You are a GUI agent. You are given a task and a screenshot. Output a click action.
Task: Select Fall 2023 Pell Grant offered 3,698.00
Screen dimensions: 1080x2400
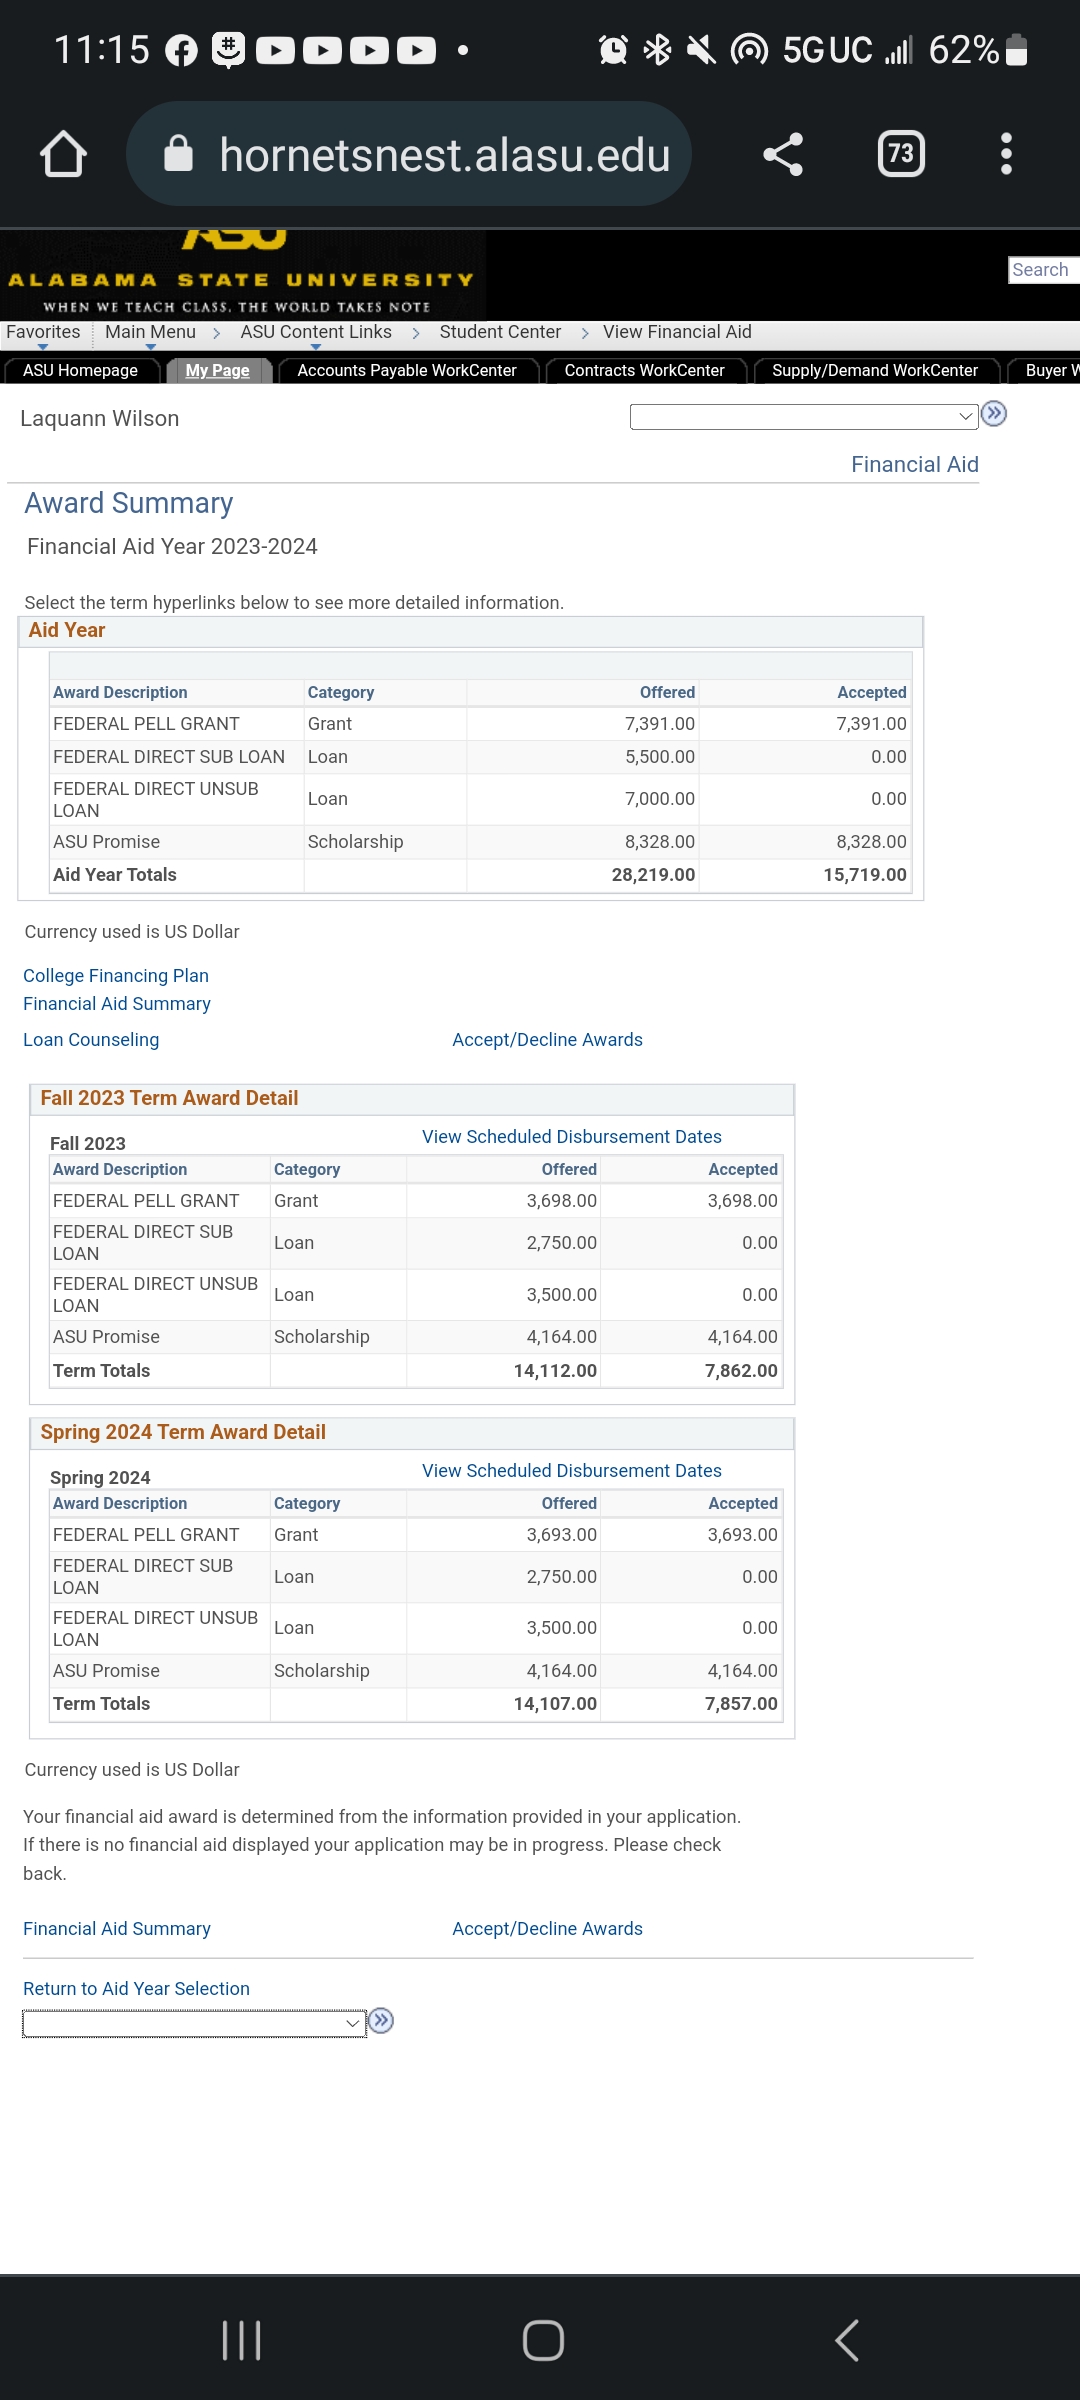(x=562, y=1201)
